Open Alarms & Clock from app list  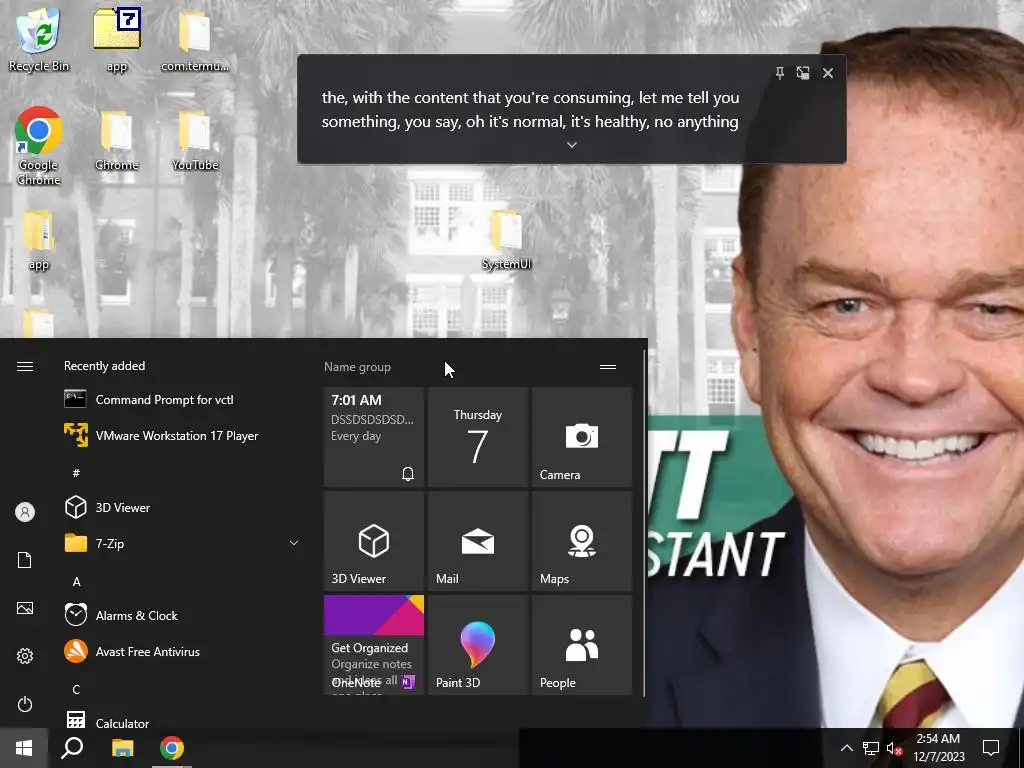point(183,616)
